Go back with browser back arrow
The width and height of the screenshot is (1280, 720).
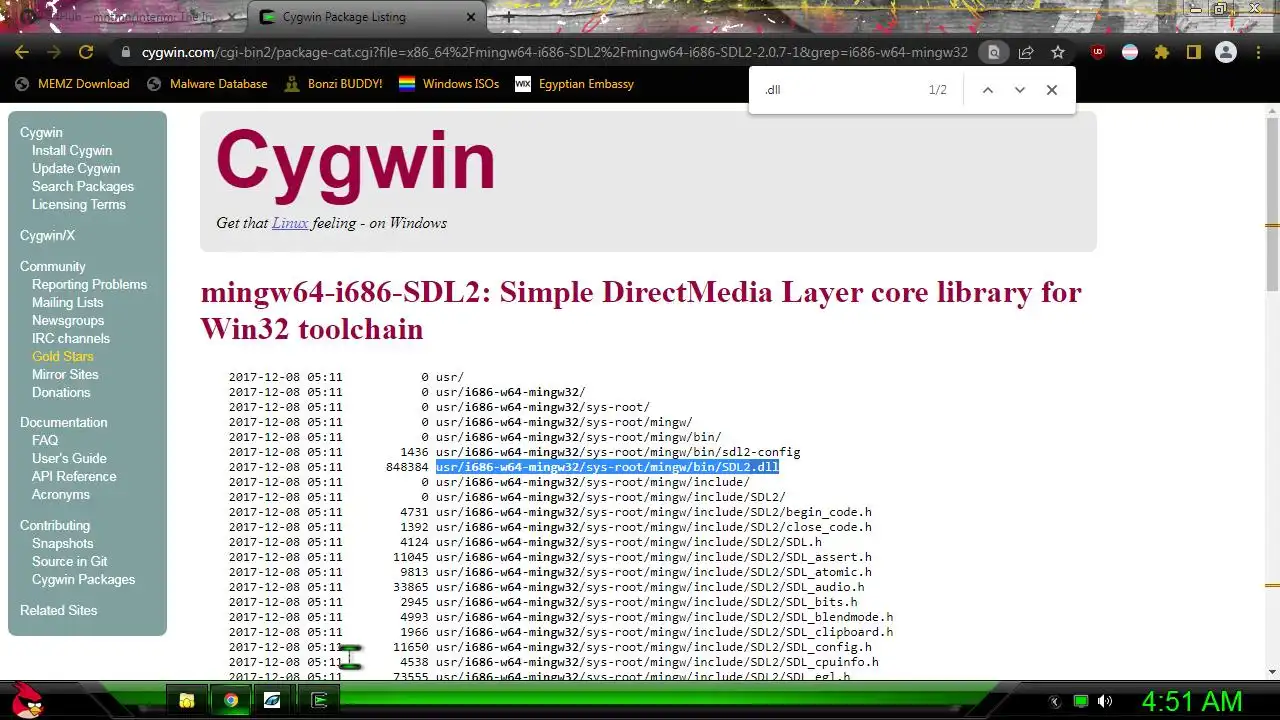click(22, 52)
